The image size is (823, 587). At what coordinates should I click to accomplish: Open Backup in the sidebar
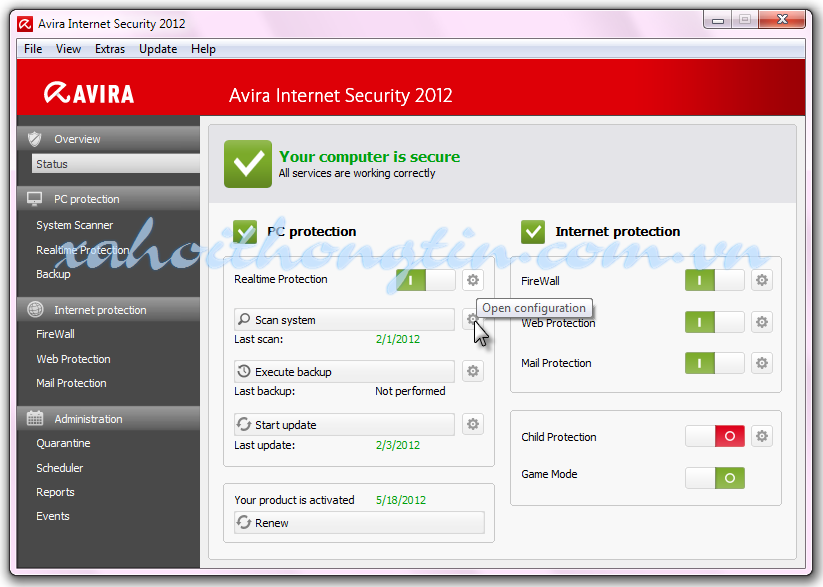tap(53, 274)
